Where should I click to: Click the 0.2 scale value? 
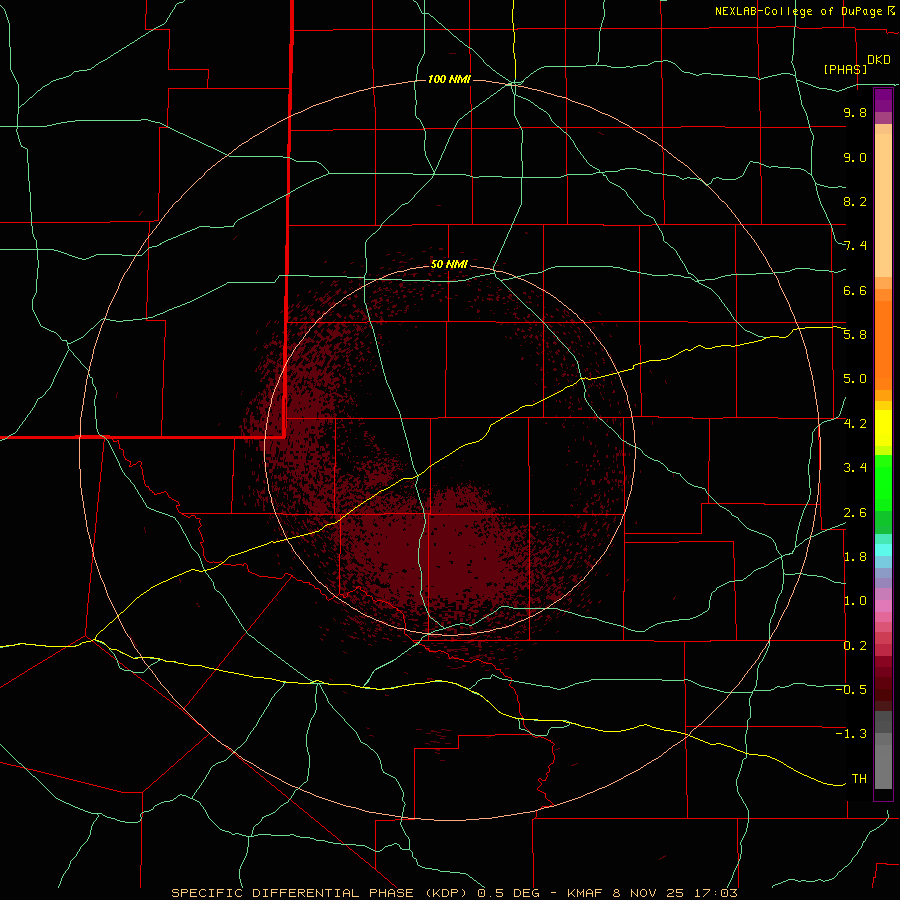pos(855,646)
